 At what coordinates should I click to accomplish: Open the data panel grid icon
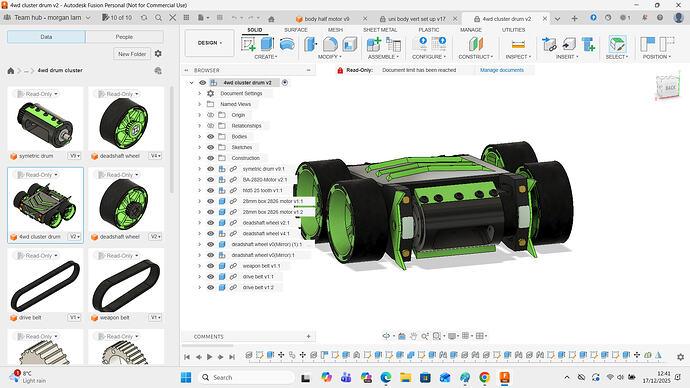186,18
